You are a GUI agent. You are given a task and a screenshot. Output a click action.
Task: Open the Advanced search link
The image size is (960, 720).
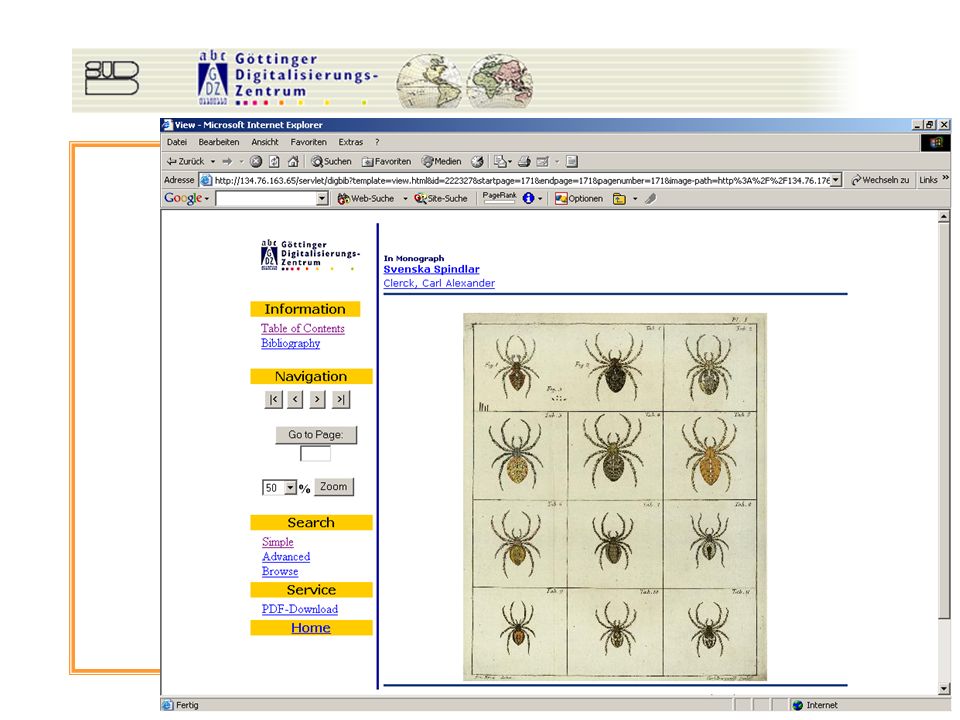pos(286,557)
